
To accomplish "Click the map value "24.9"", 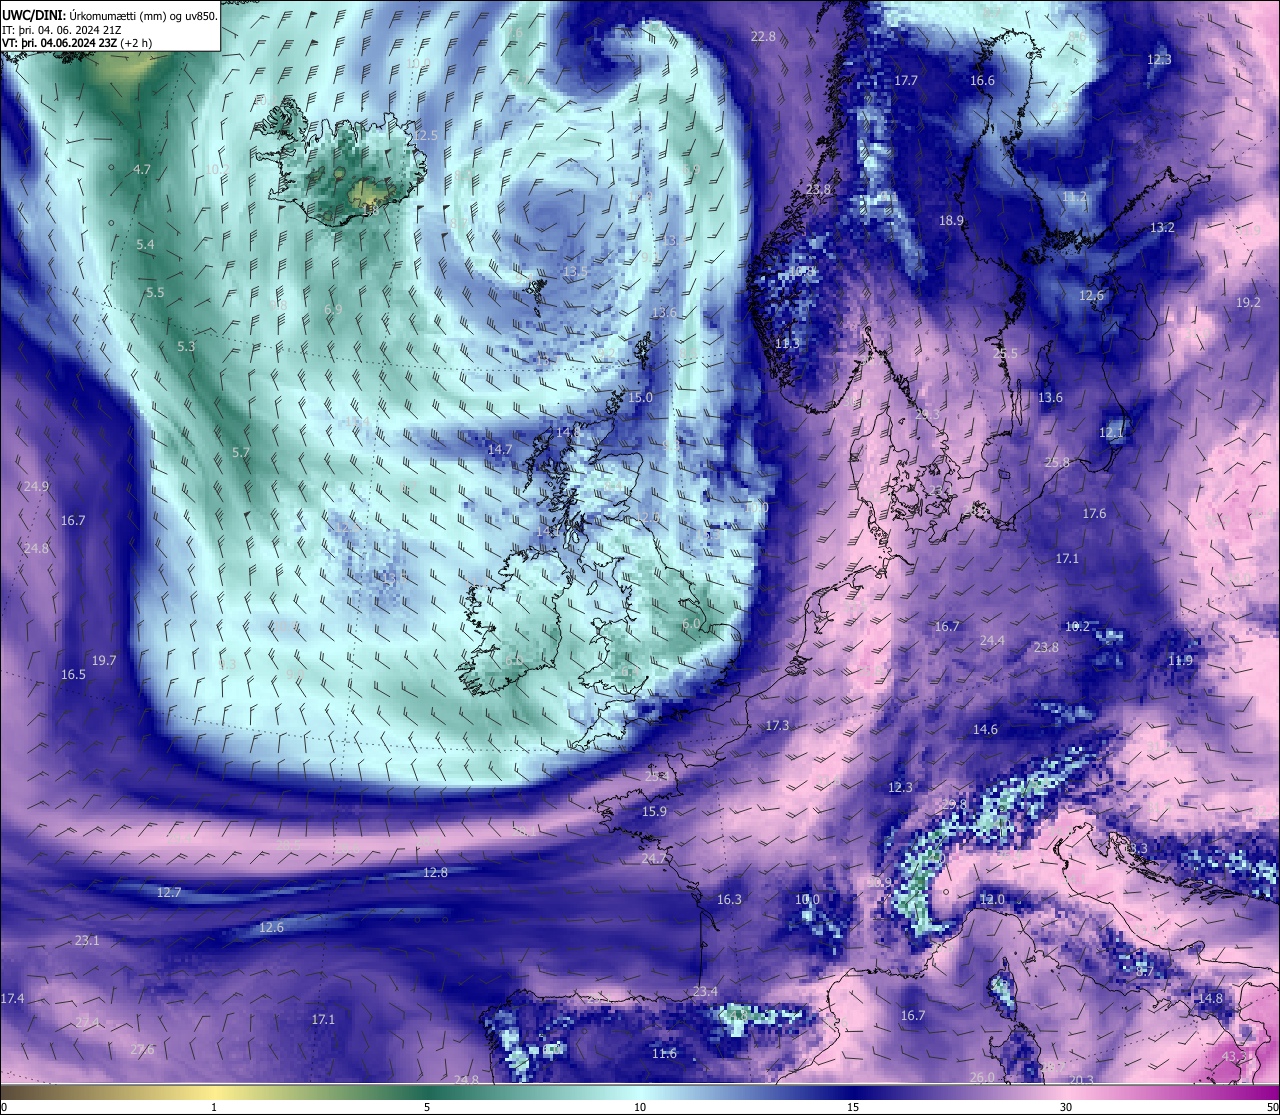I will pos(36,486).
